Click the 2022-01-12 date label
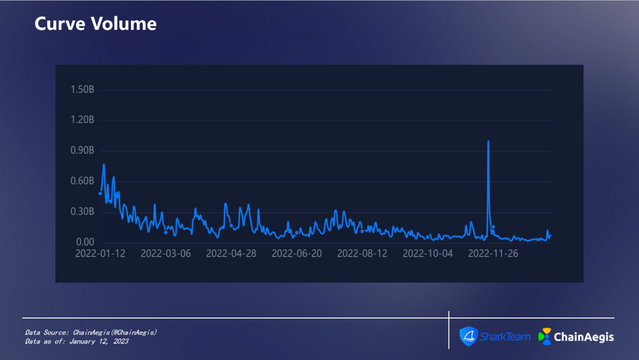639x360 pixels. tap(100, 254)
